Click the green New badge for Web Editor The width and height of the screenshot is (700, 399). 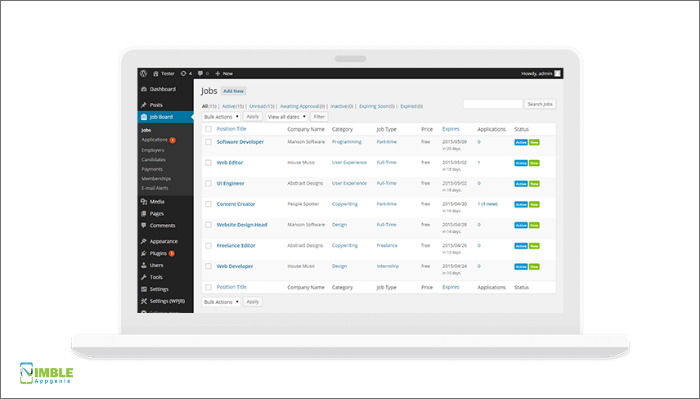click(534, 163)
